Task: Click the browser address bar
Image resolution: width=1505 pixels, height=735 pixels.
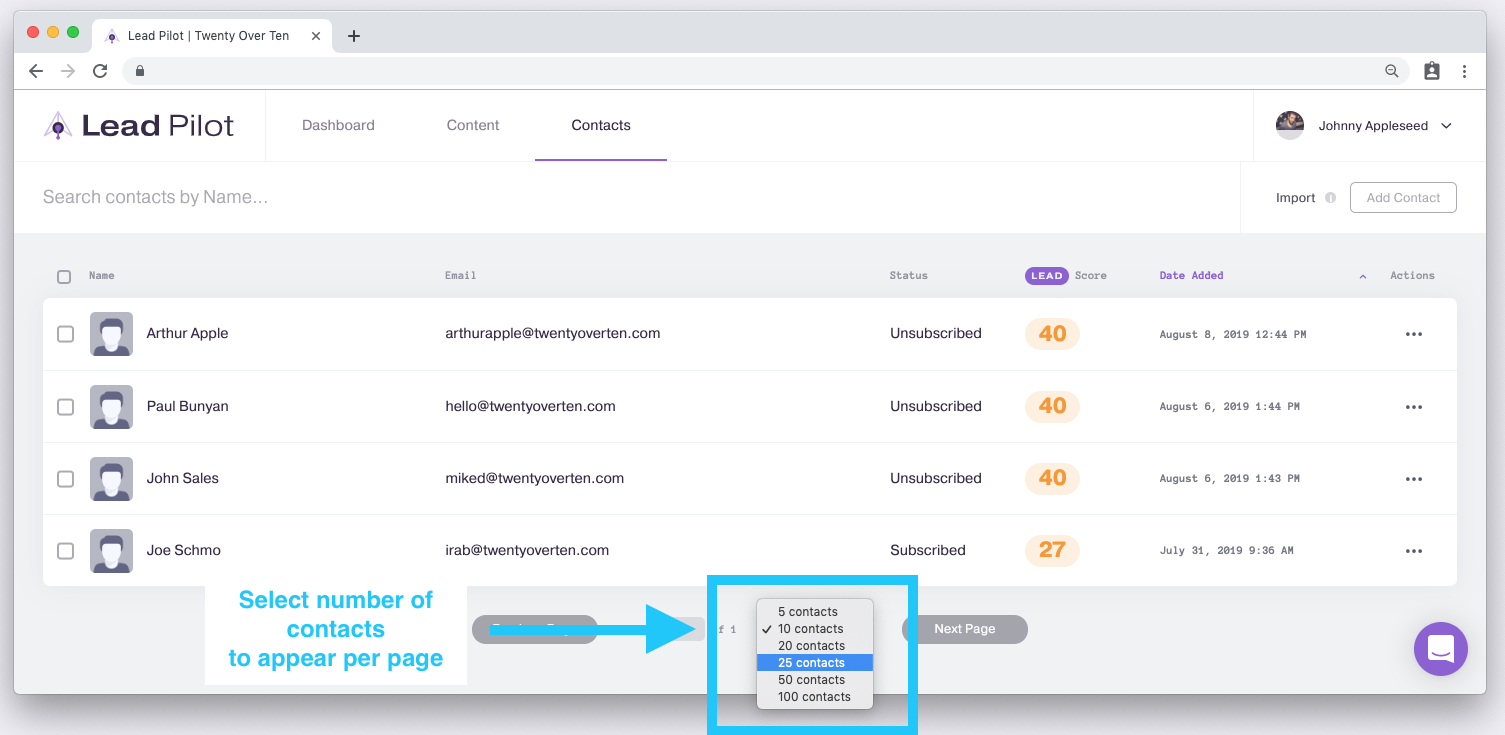Action: coord(765,71)
